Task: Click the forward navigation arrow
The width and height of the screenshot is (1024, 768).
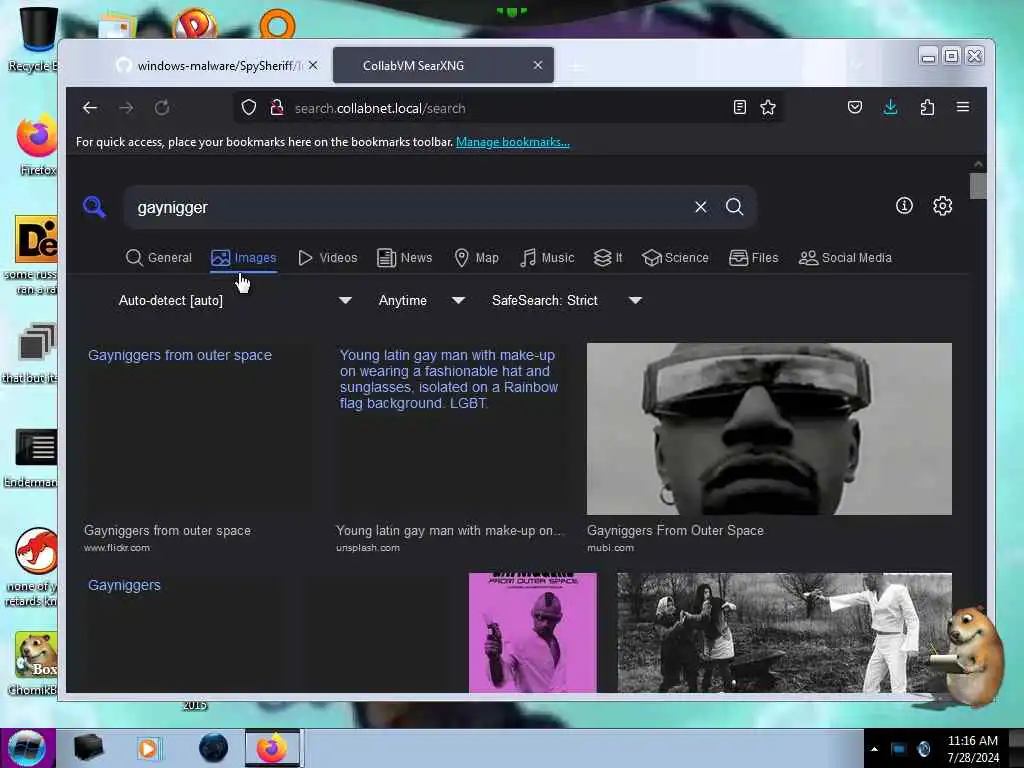Action: coord(126,108)
